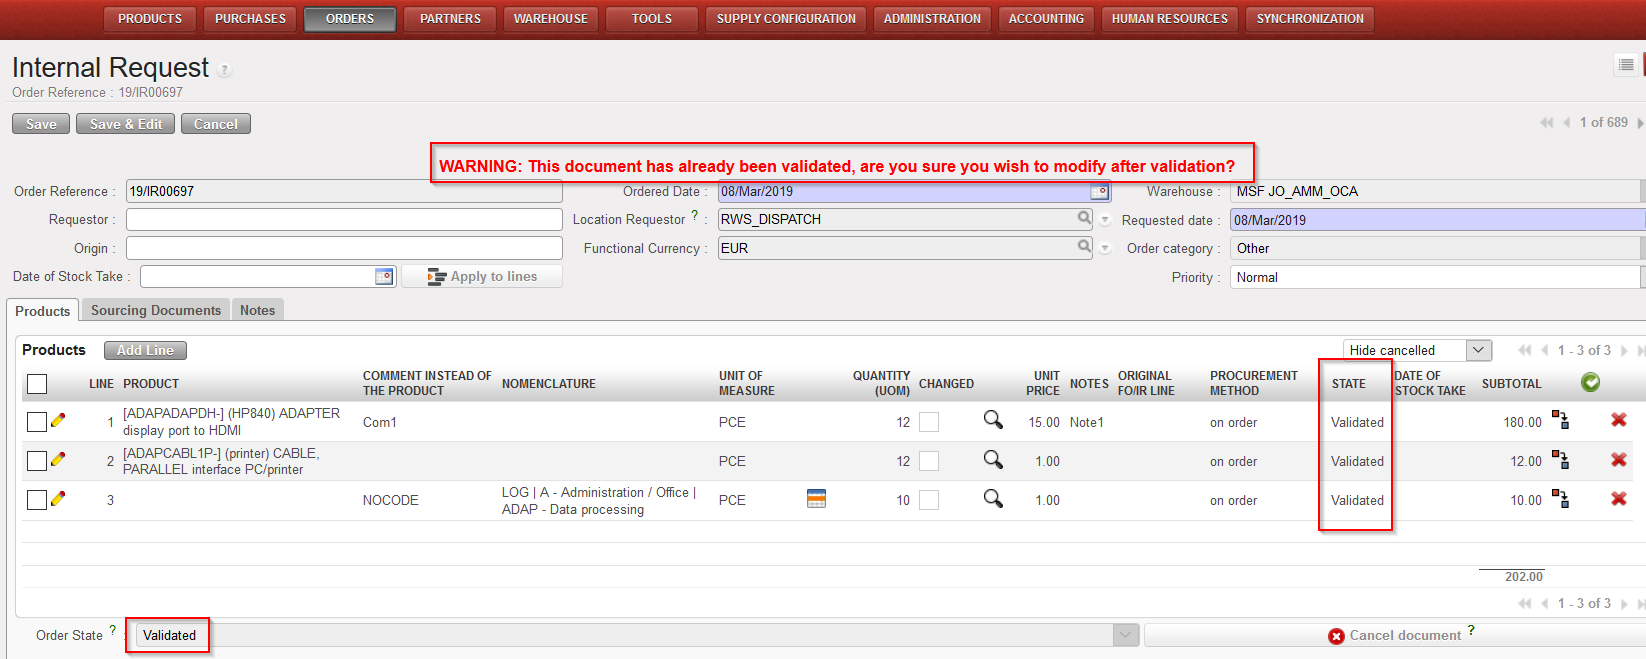Click the help icon beside Internal Request title
Screen dimensions: 1646x659
[x=225, y=70]
